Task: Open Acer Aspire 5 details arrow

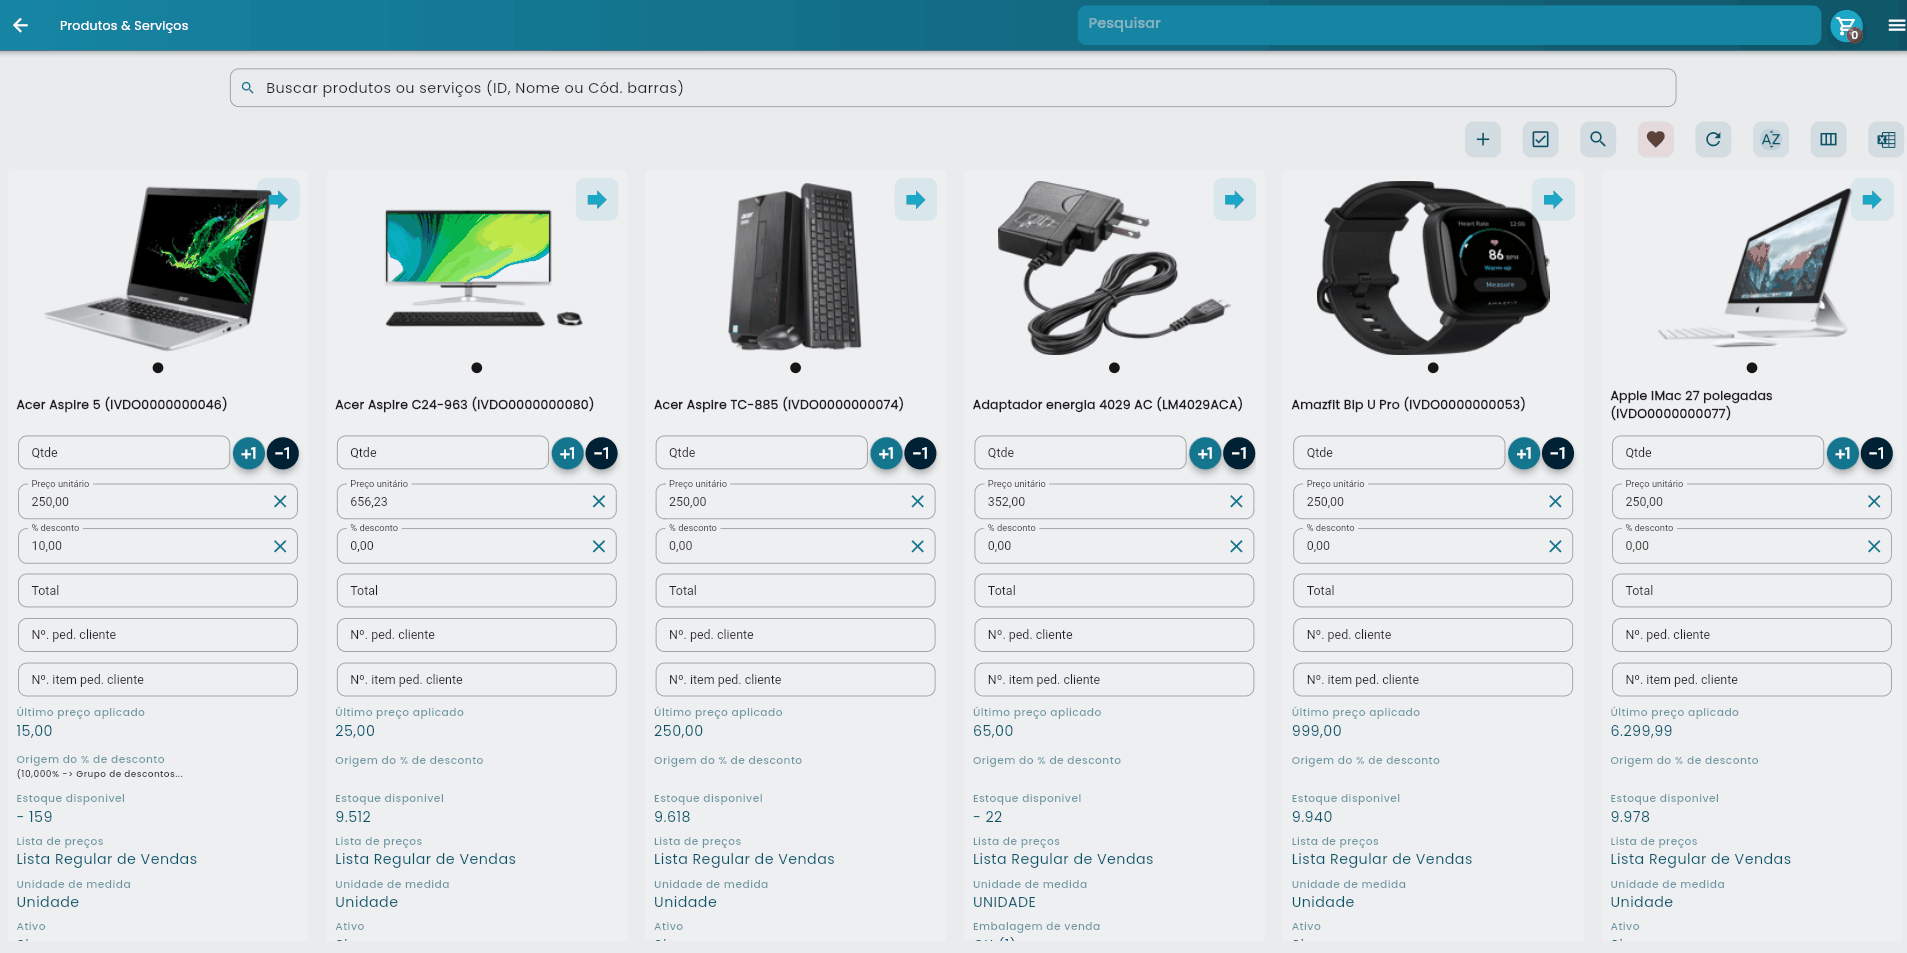Action: tap(279, 200)
